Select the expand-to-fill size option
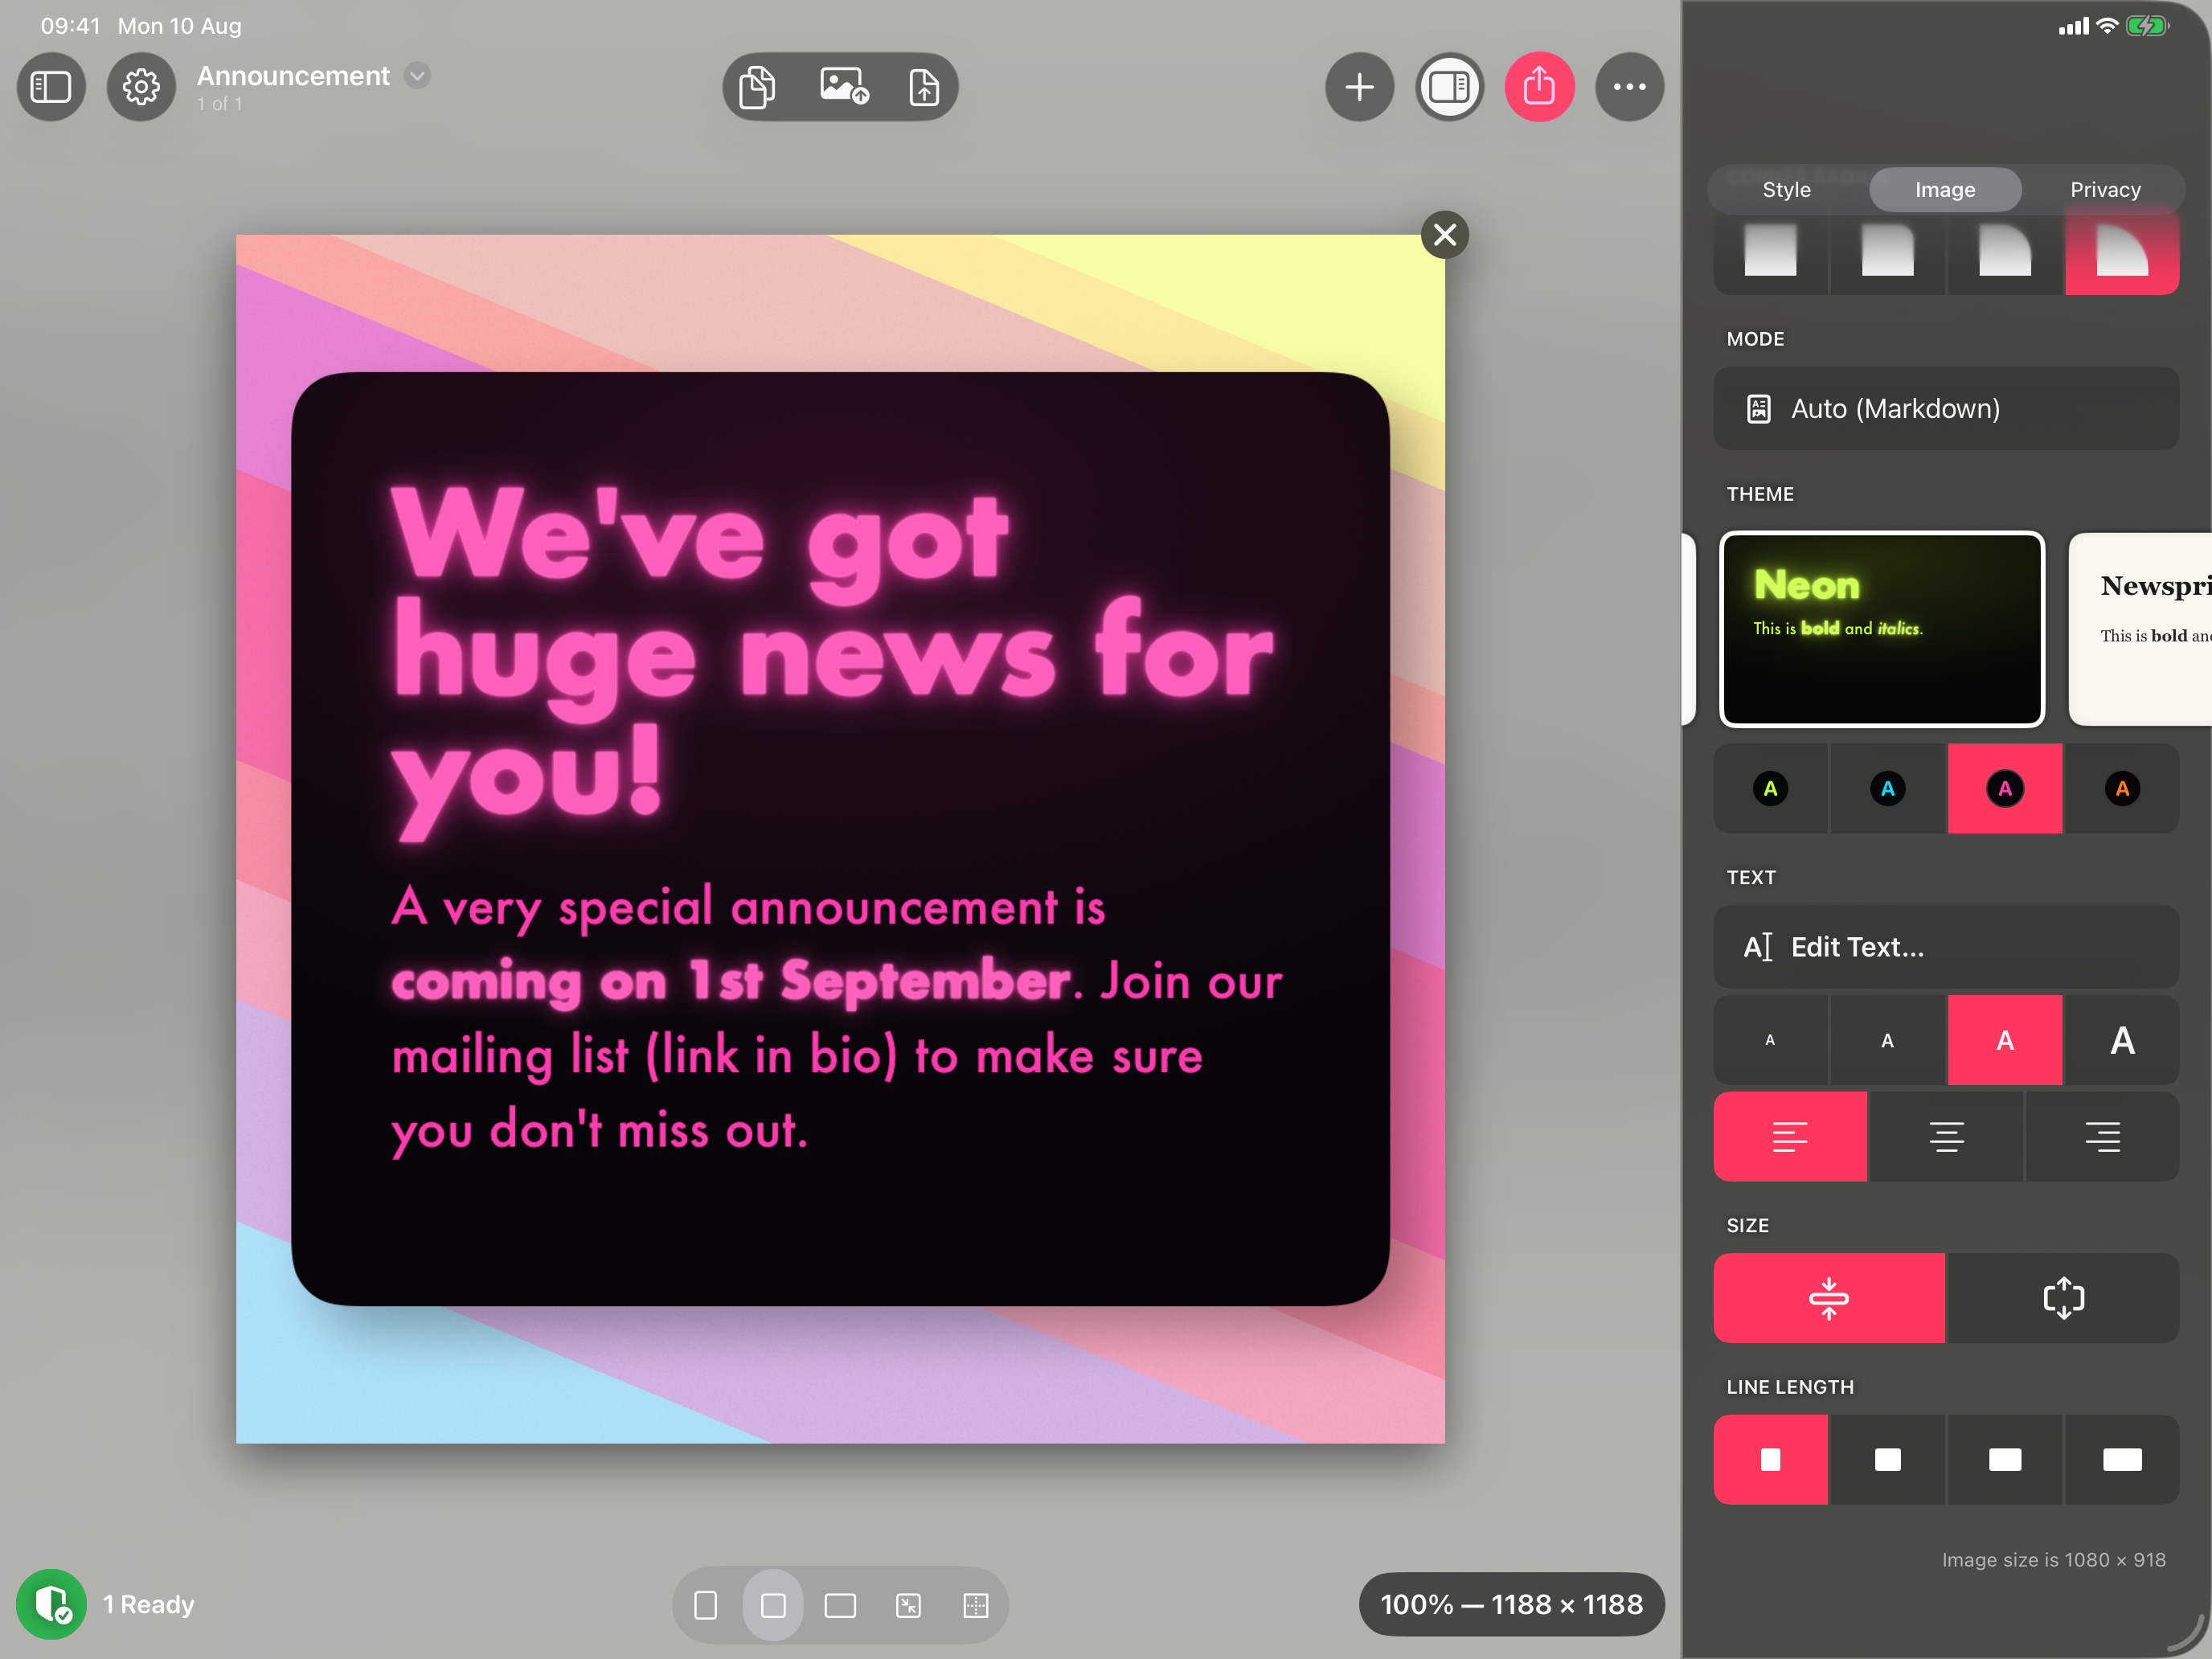Viewport: 2212px width, 1659px height. [2063, 1299]
